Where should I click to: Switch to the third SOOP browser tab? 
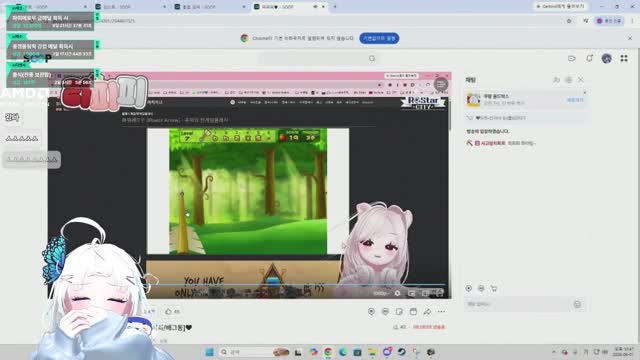click(210, 7)
